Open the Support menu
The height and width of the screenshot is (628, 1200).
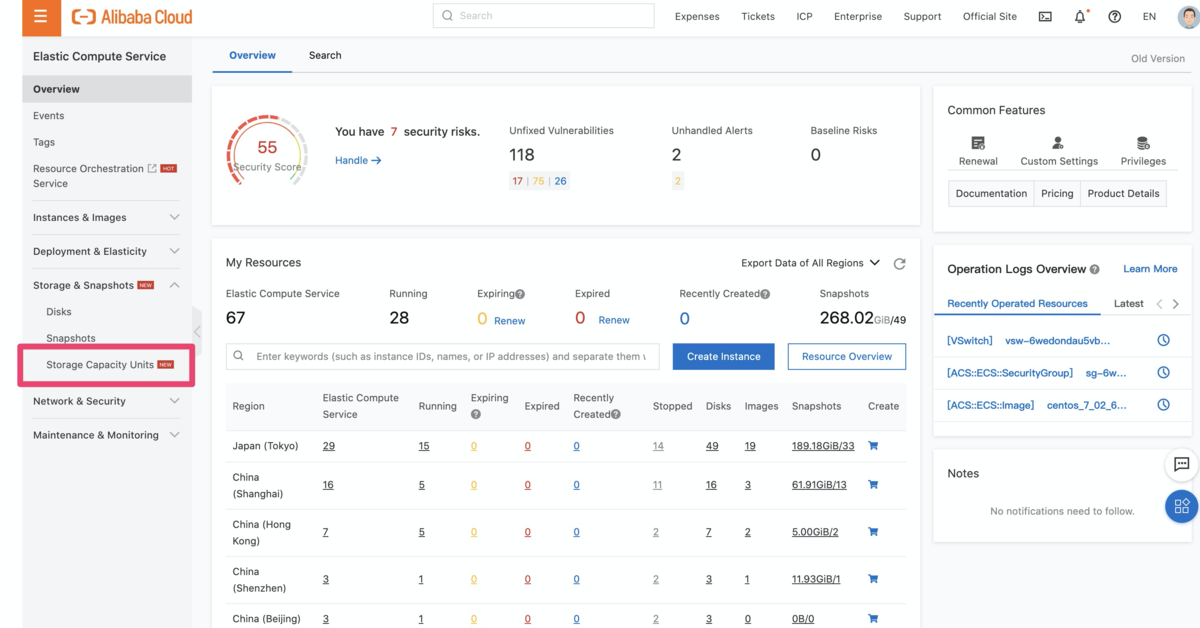click(x=922, y=17)
